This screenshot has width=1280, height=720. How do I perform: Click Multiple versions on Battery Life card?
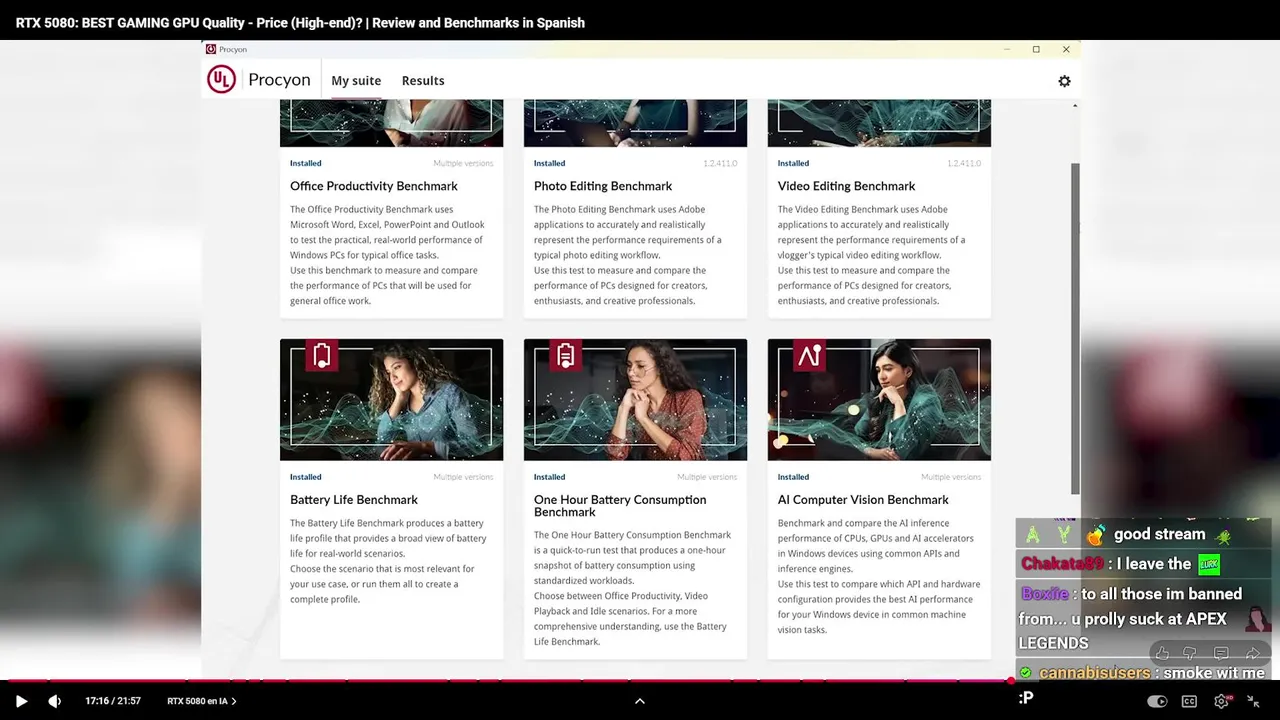click(463, 477)
